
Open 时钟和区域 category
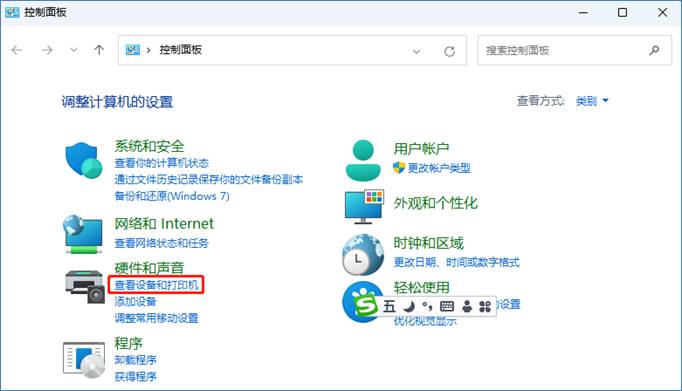(428, 243)
